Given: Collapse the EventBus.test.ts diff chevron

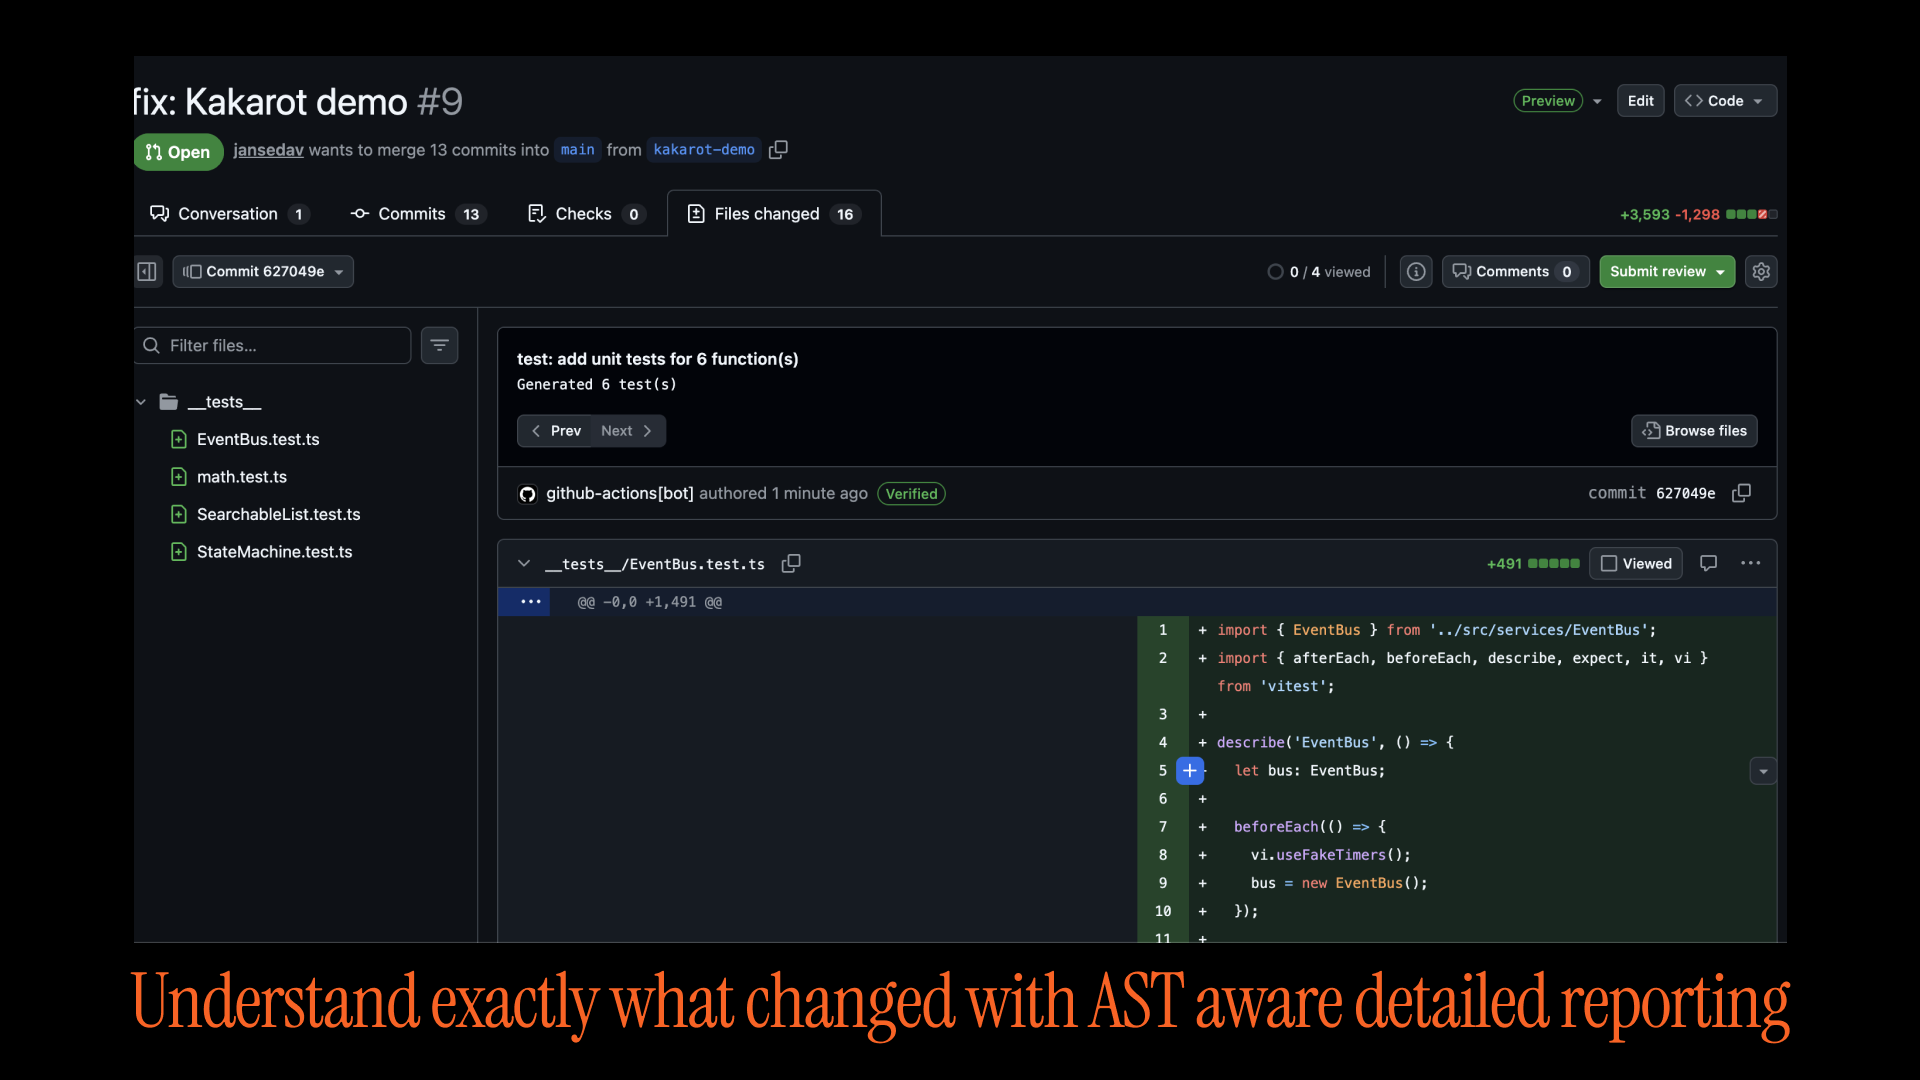Looking at the screenshot, I should [x=523, y=564].
